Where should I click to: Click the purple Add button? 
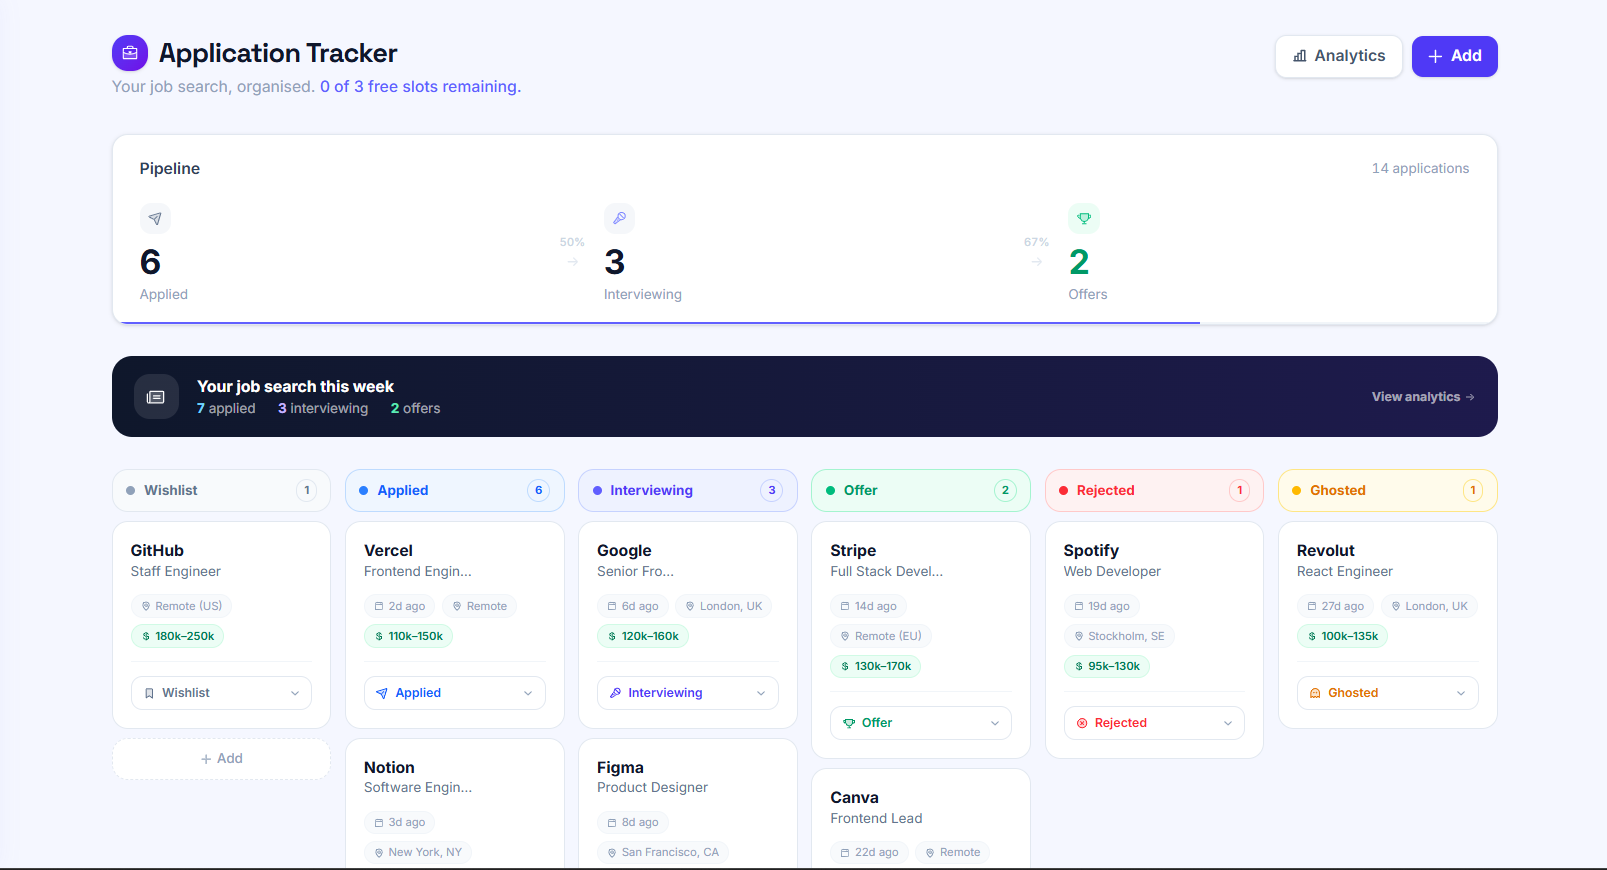(x=1454, y=56)
